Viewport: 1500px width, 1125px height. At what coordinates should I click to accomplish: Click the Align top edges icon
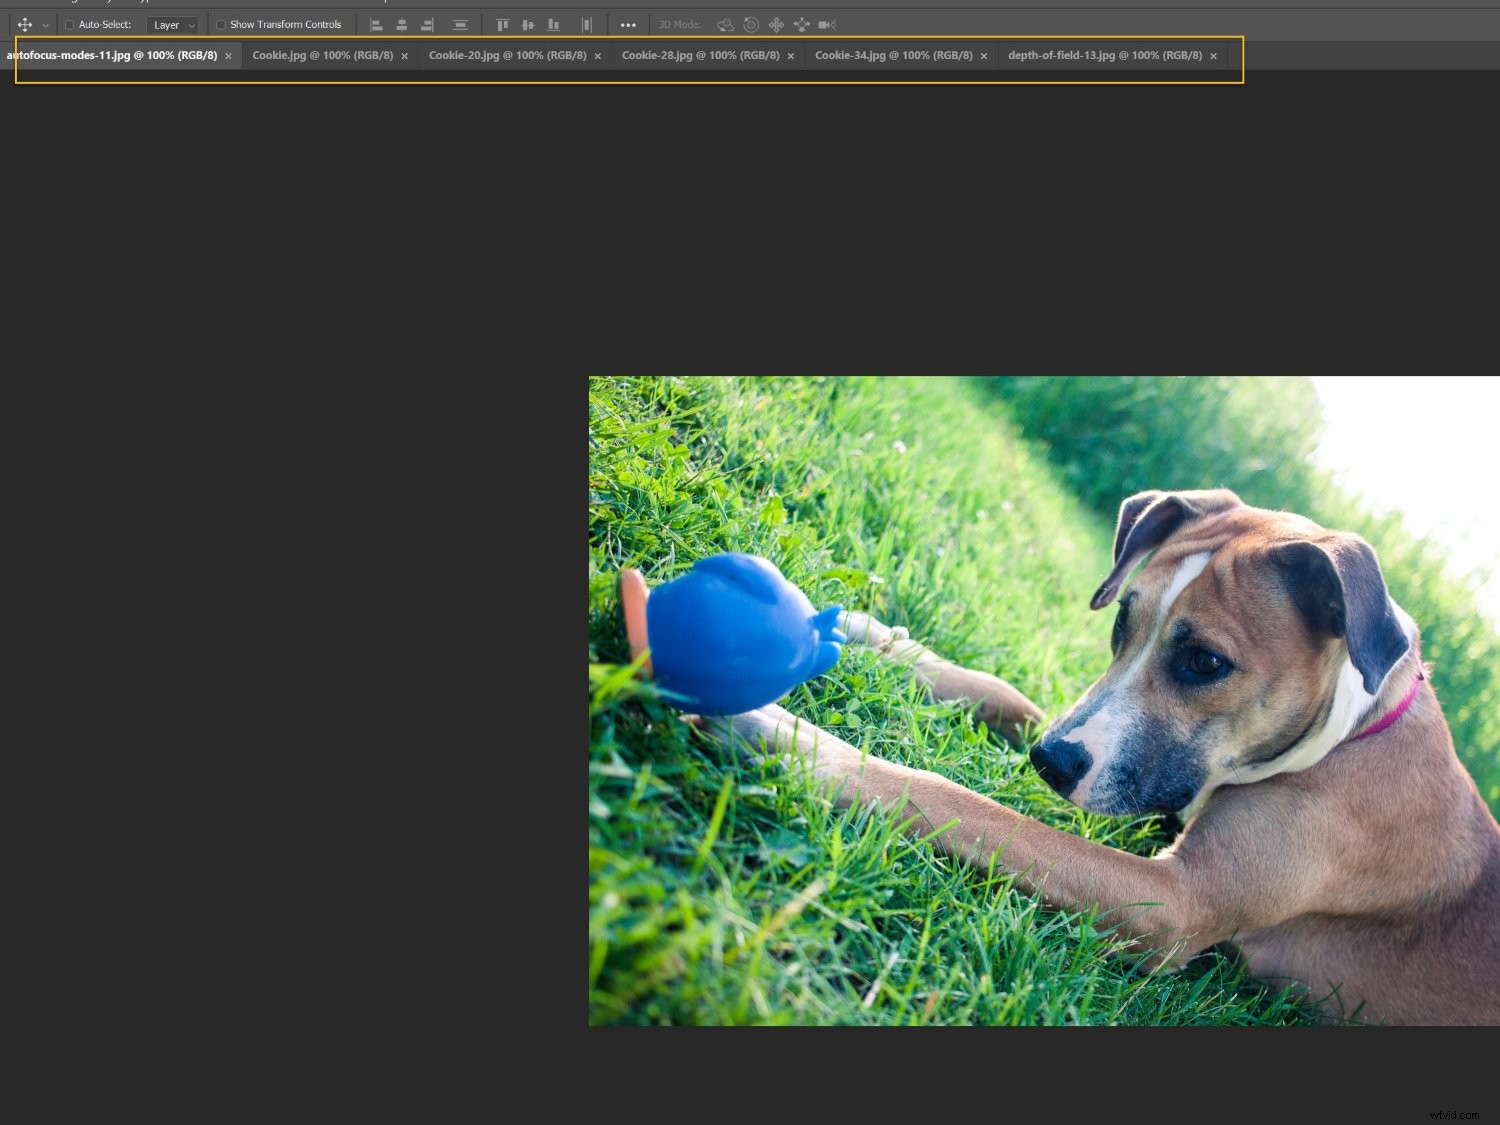click(501, 24)
